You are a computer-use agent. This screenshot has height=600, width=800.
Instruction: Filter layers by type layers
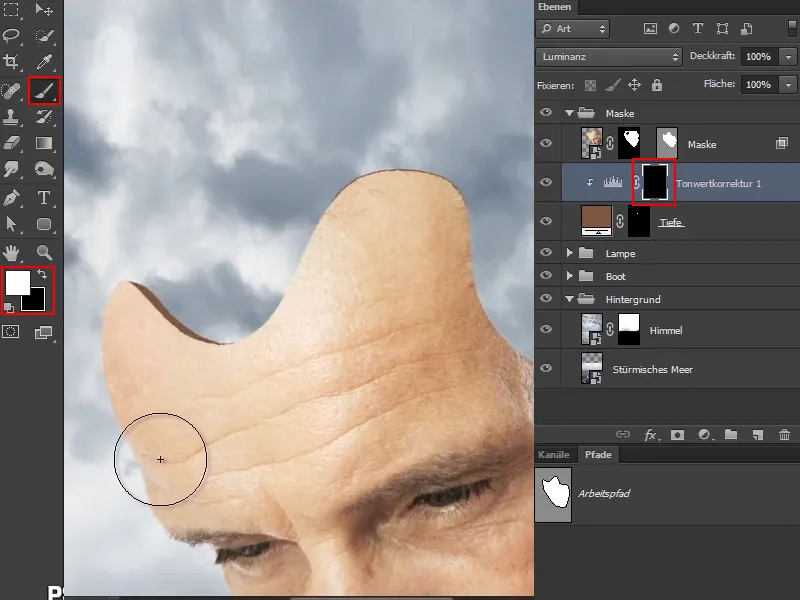pos(697,29)
